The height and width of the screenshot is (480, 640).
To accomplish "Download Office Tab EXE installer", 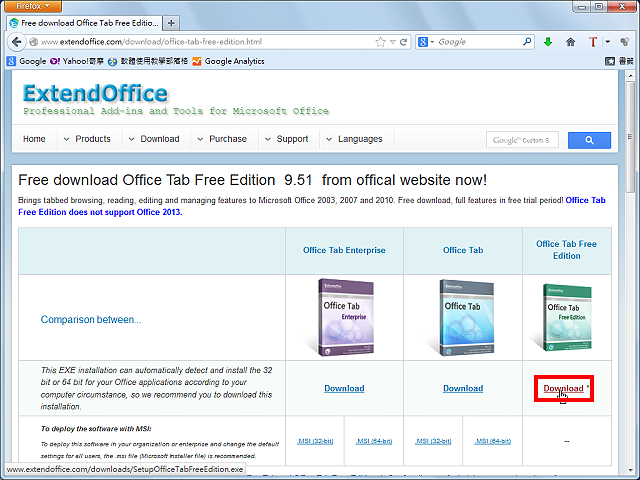I will pyautogui.click(x=463, y=388).
